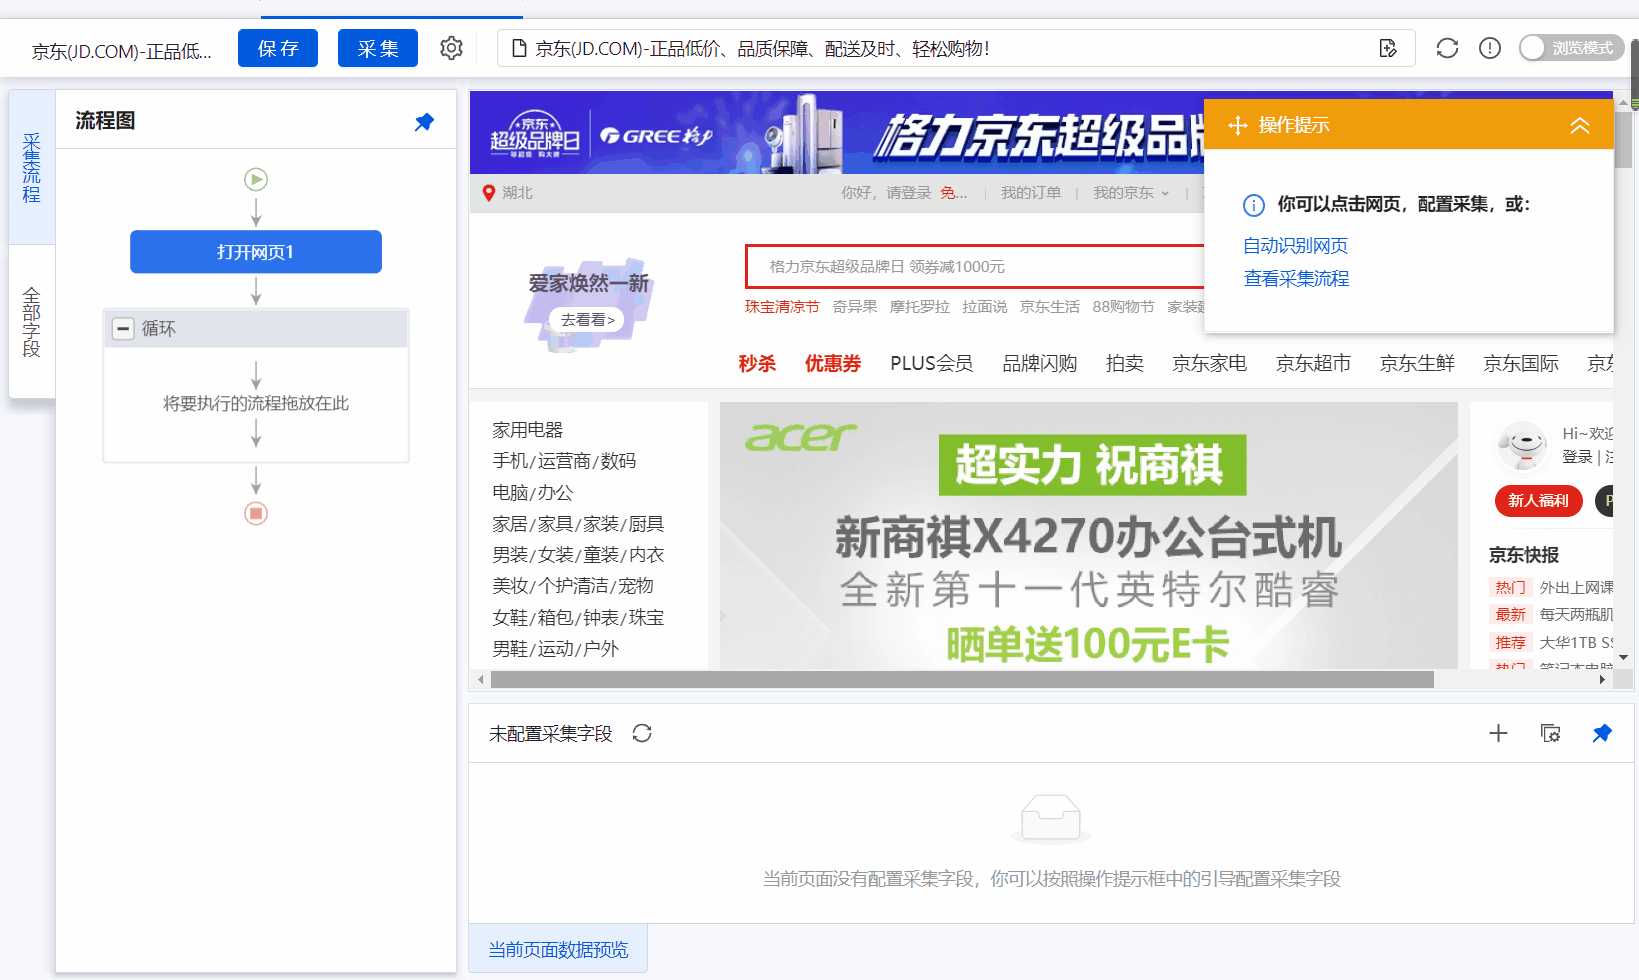This screenshot has width=1639, height=980.
Task: Click the 循环 loop header
Action: tap(256, 329)
